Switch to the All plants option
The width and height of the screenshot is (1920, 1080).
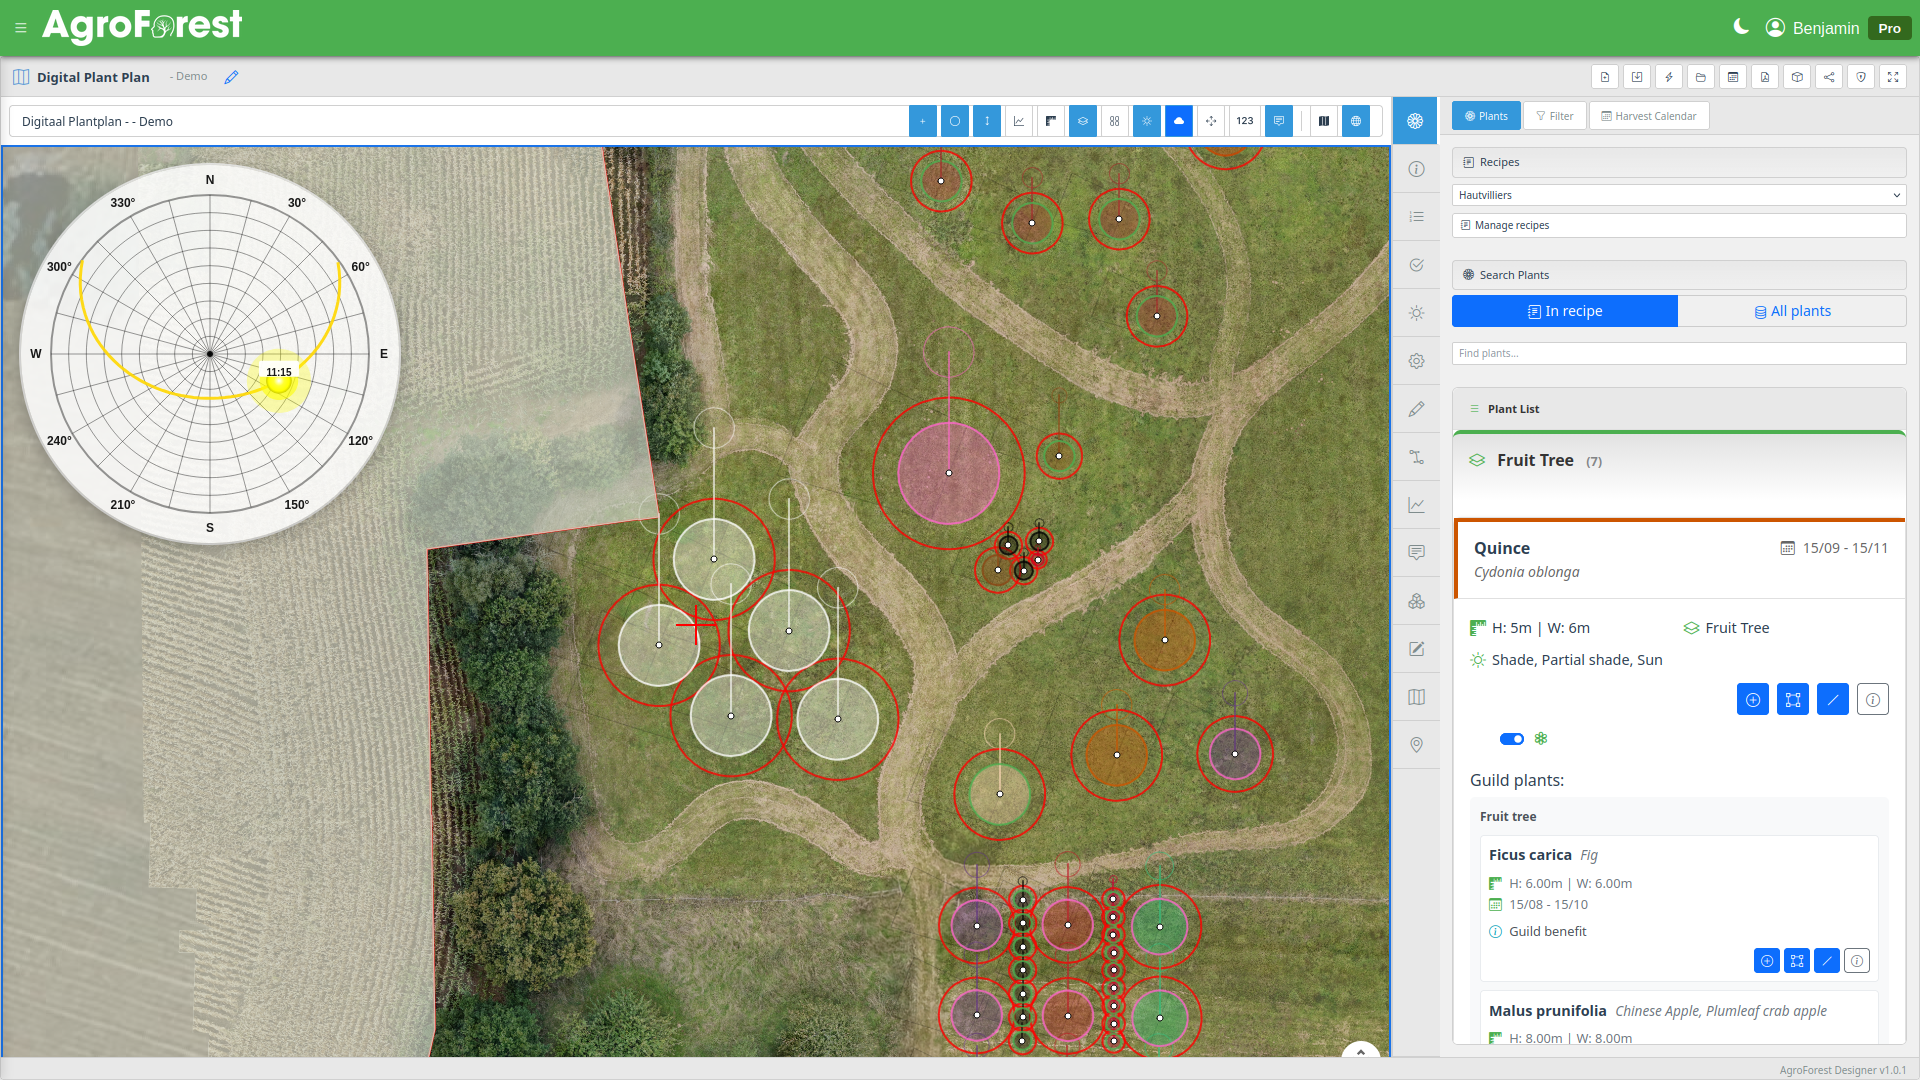[x=1792, y=311]
